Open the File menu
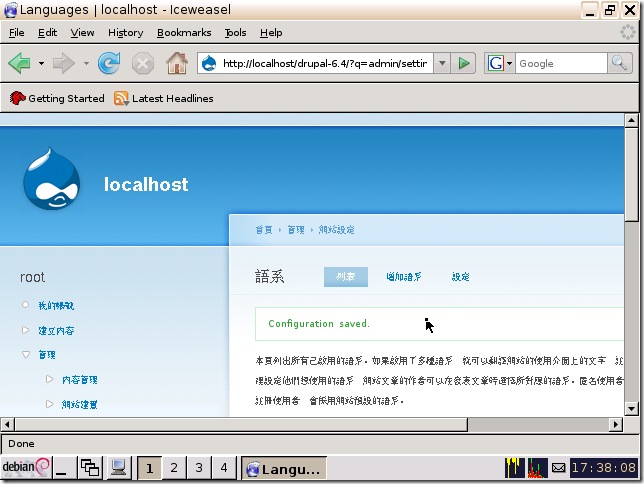Viewport: 644px width, 484px height. point(16,32)
